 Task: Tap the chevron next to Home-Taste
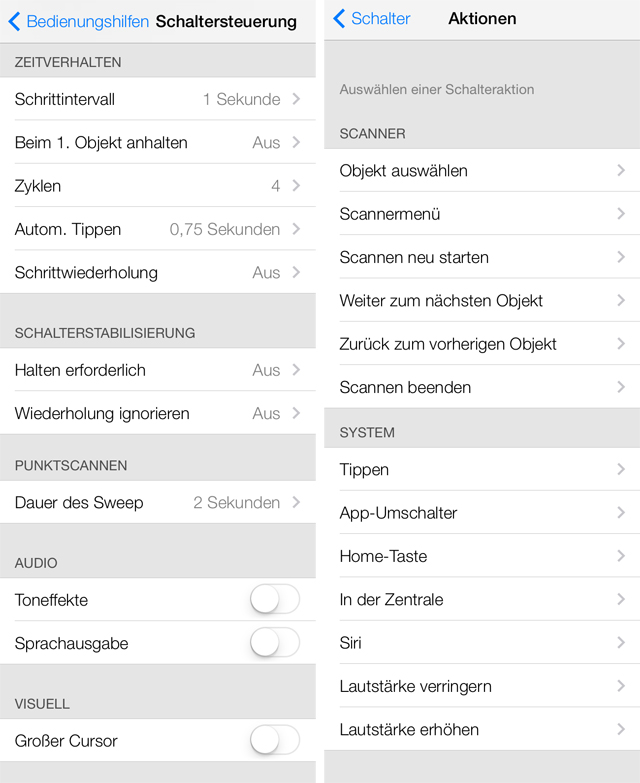coord(621,556)
